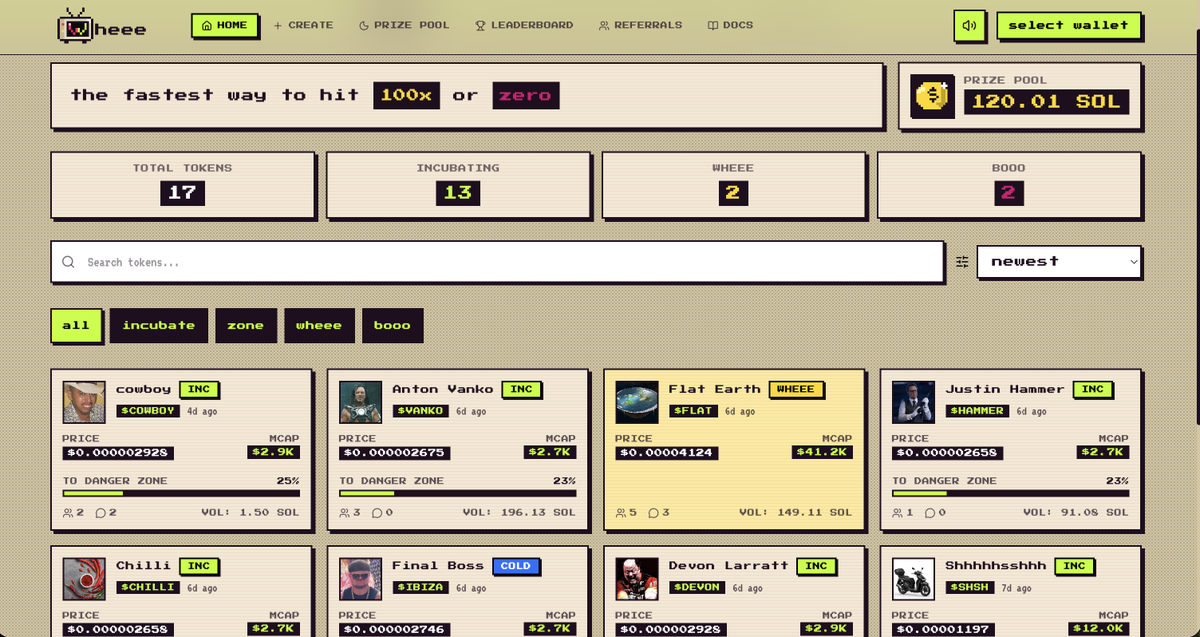
Task: Click the $HAMMER ticker tag
Action: point(977,411)
